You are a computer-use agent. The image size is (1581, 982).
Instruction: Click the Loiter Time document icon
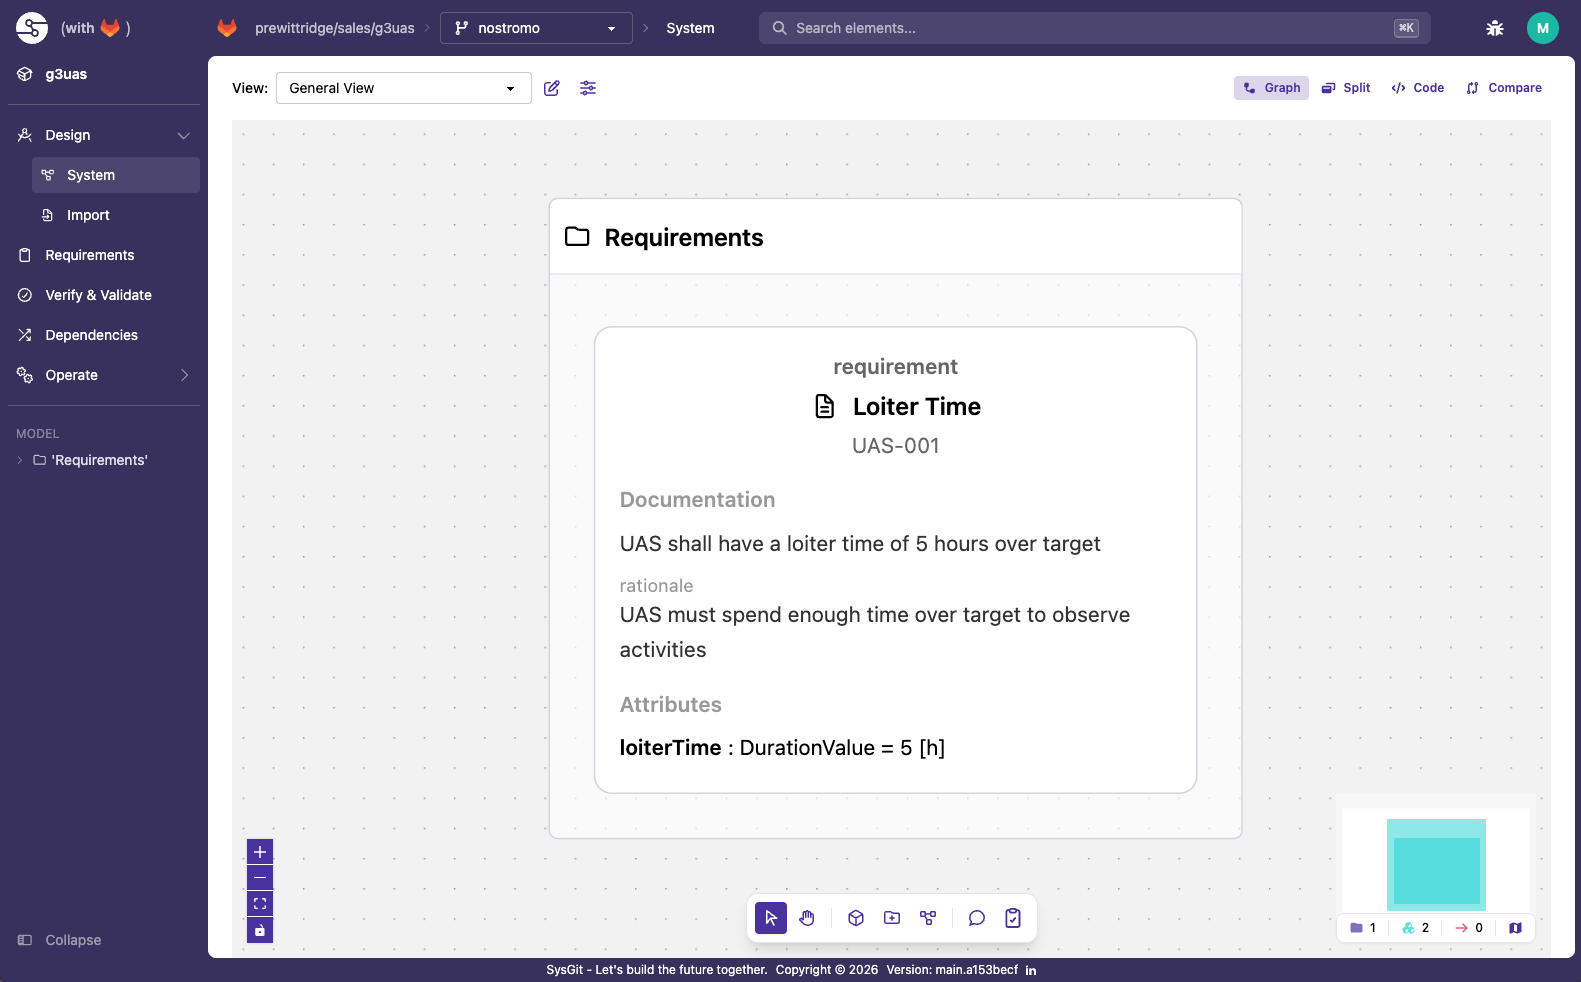click(825, 406)
